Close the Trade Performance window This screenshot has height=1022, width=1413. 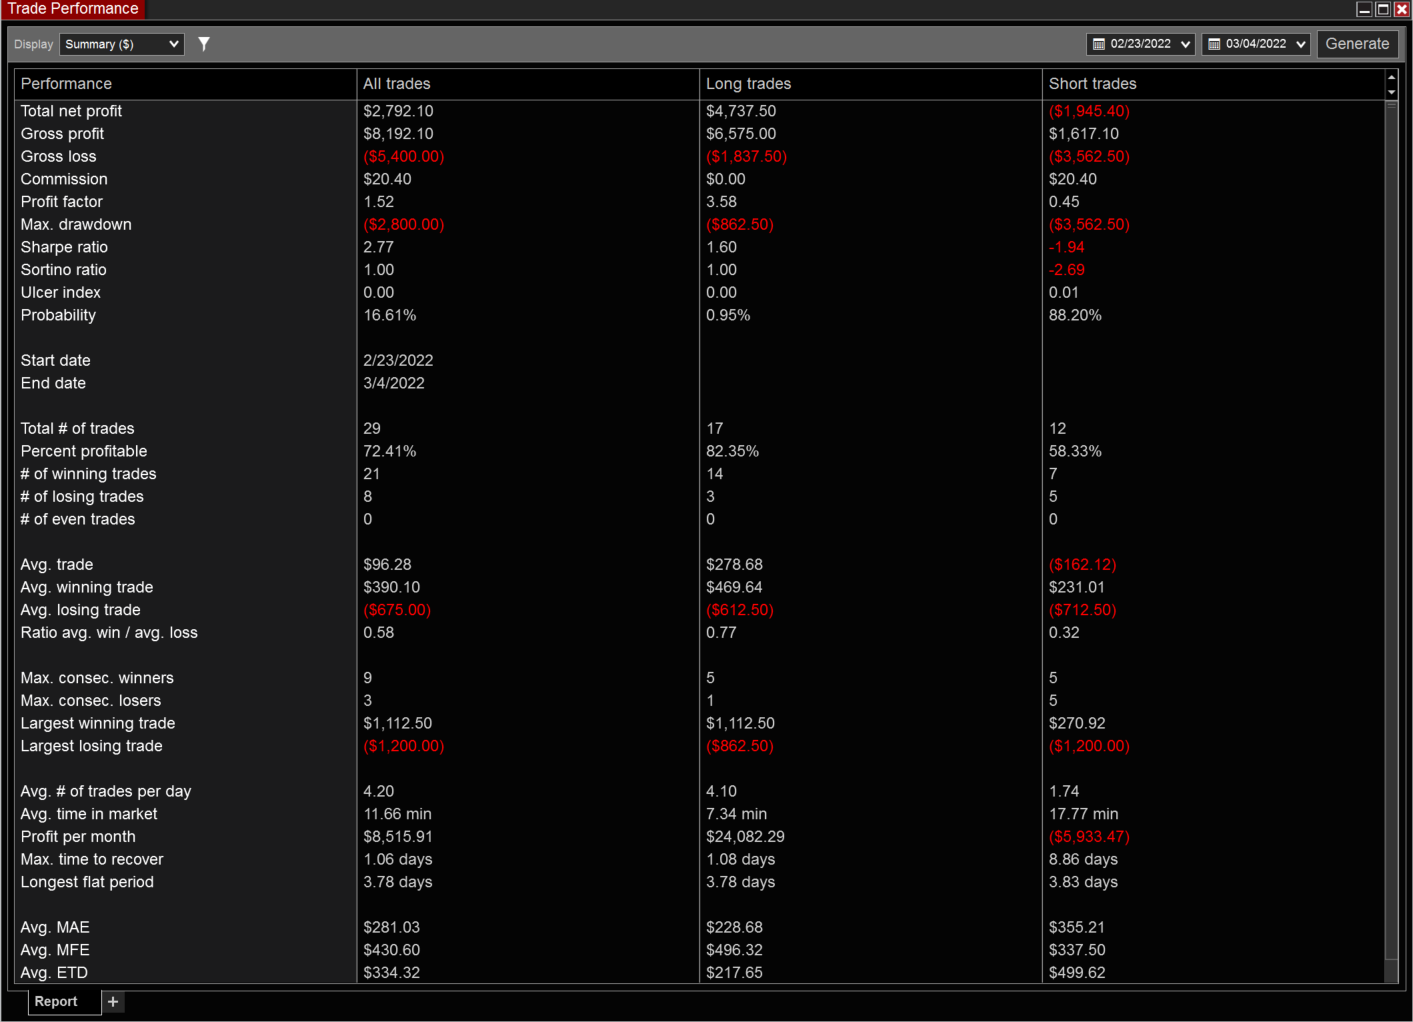(1402, 9)
